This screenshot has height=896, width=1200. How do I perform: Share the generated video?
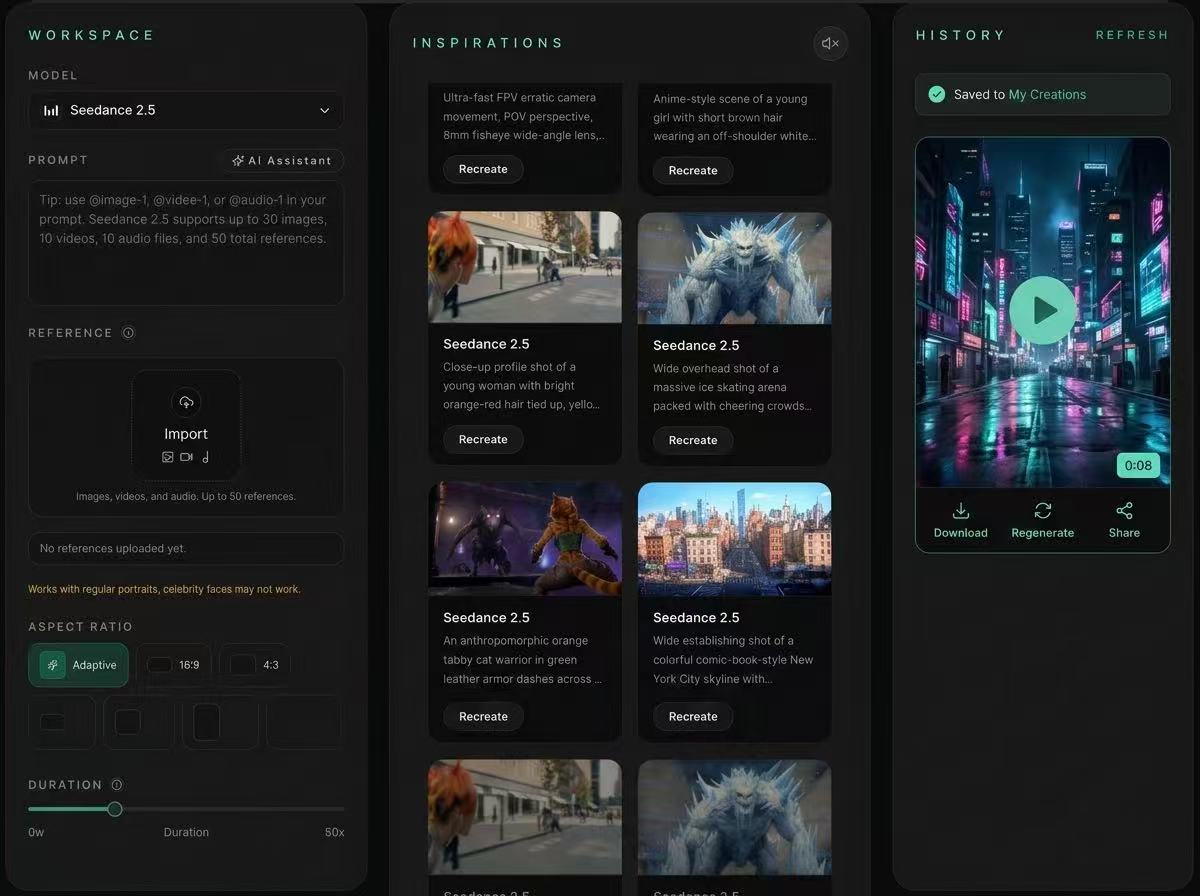tap(1124, 520)
